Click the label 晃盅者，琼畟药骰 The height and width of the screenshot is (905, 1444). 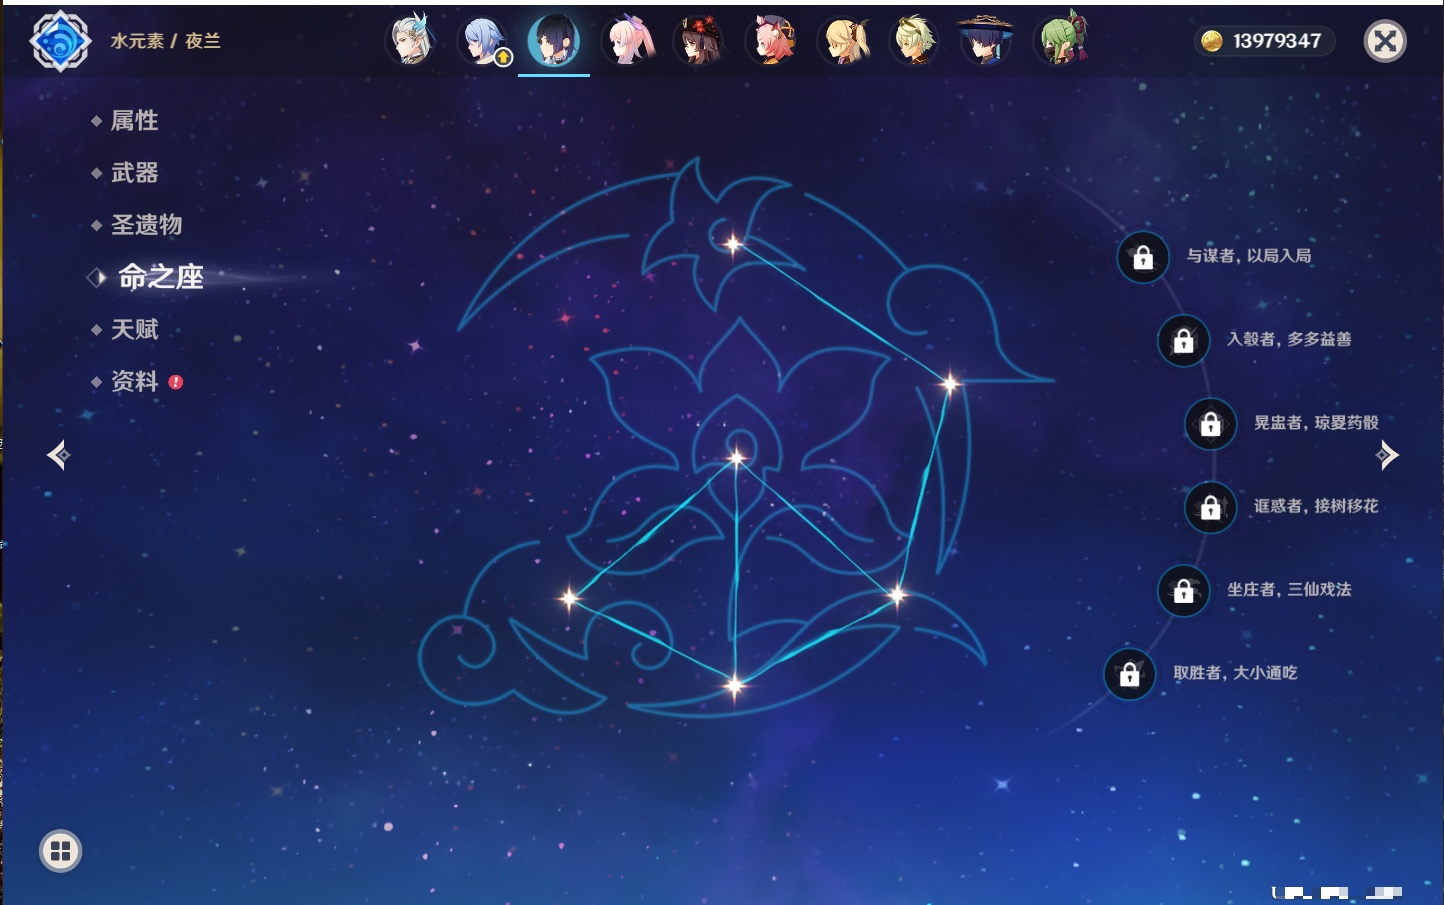pyautogui.click(x=1316, y=422)
